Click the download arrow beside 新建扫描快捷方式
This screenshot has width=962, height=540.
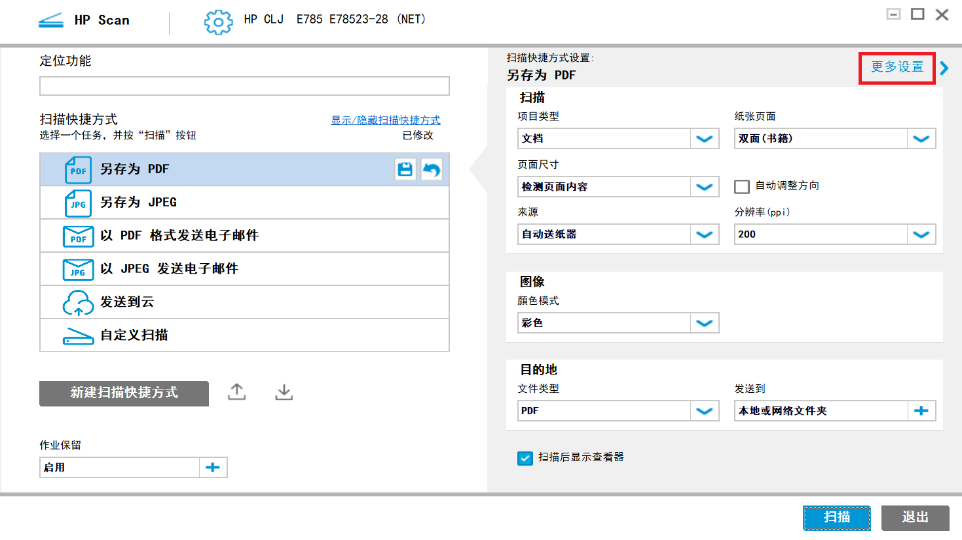coord(283,392)
